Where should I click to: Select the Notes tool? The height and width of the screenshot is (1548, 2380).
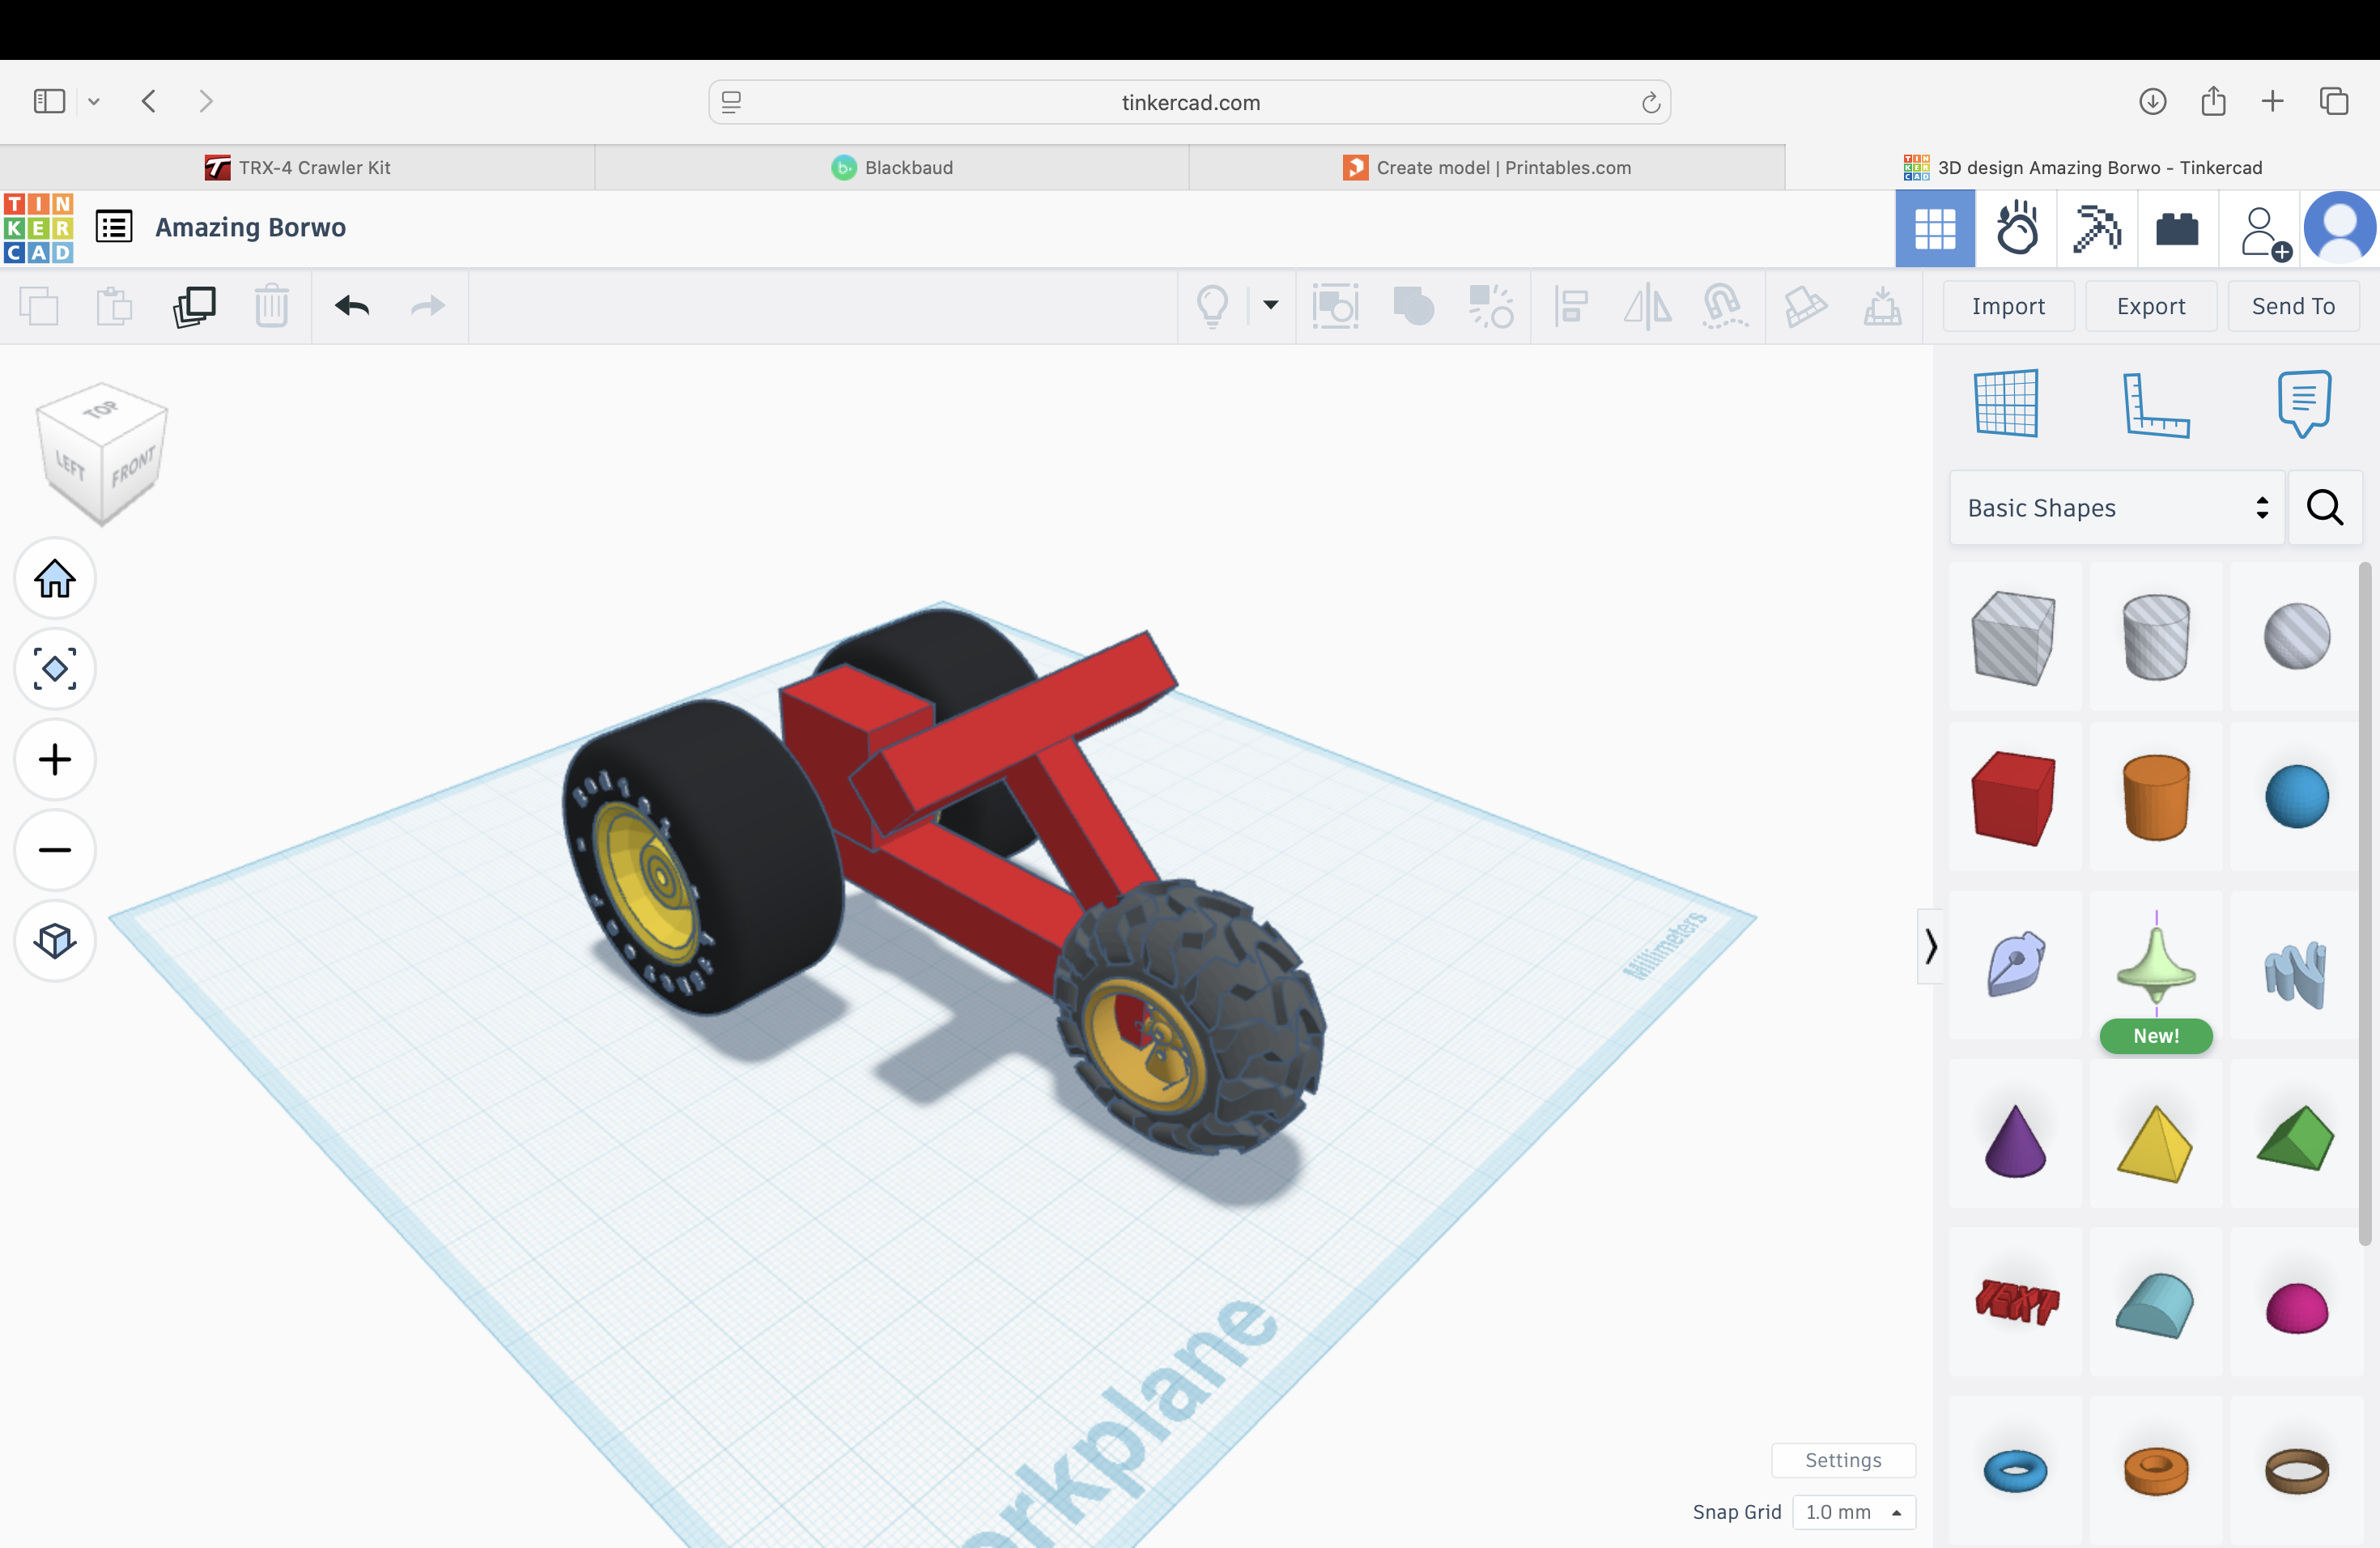tap(2305, 404)
